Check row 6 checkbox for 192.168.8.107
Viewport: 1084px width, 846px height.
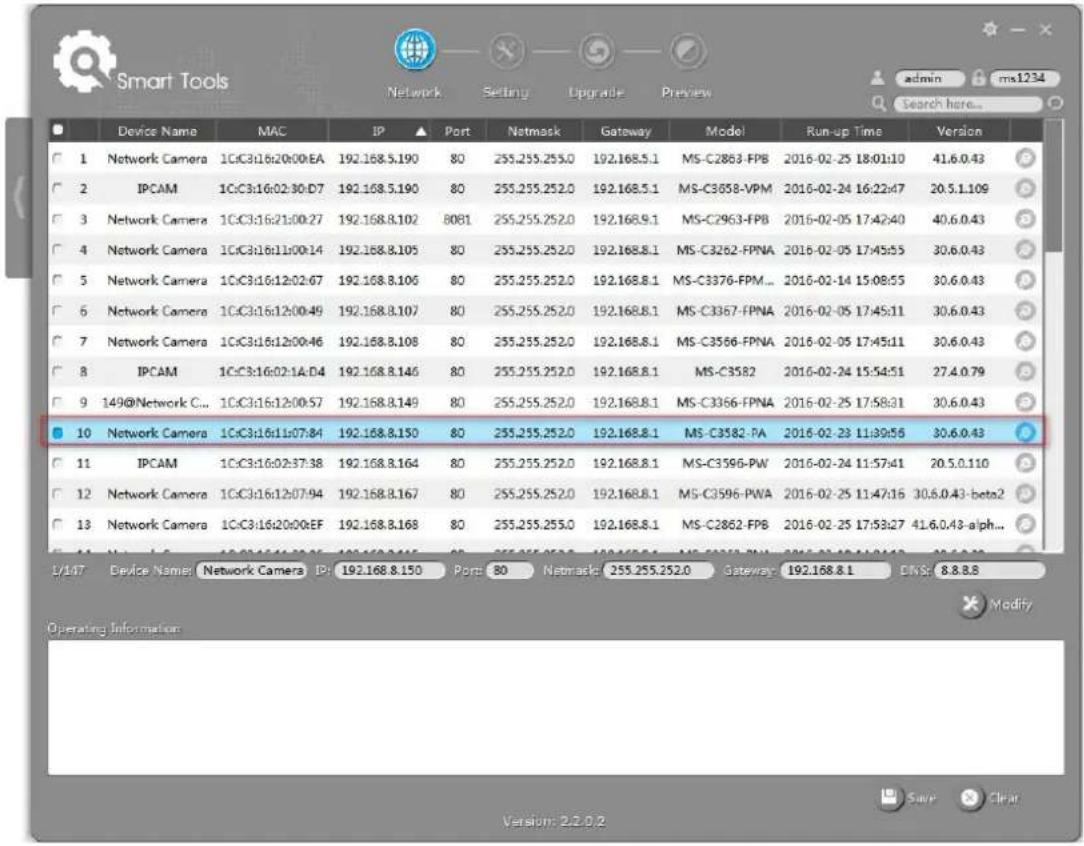pos(57,310)
